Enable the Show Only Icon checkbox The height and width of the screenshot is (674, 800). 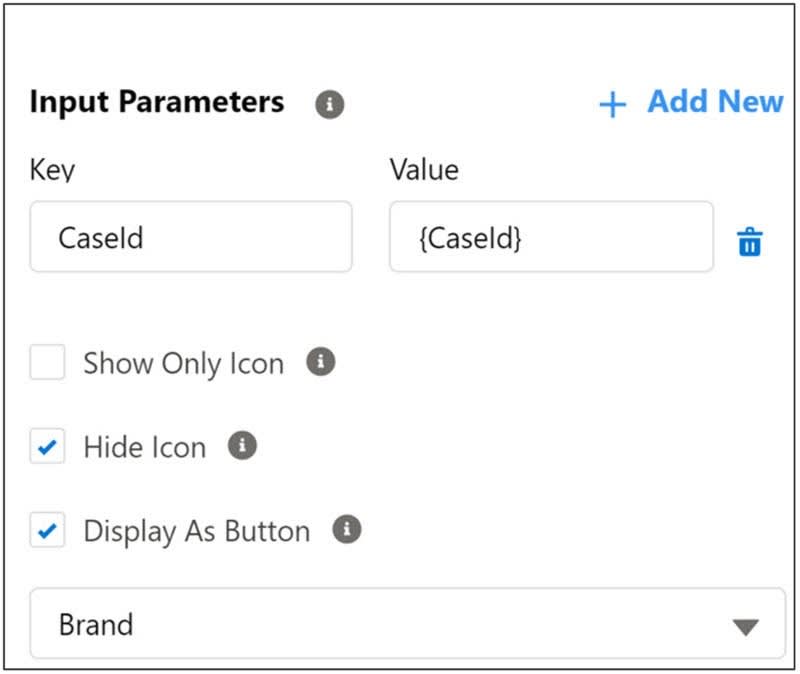[x=46, y=363]
